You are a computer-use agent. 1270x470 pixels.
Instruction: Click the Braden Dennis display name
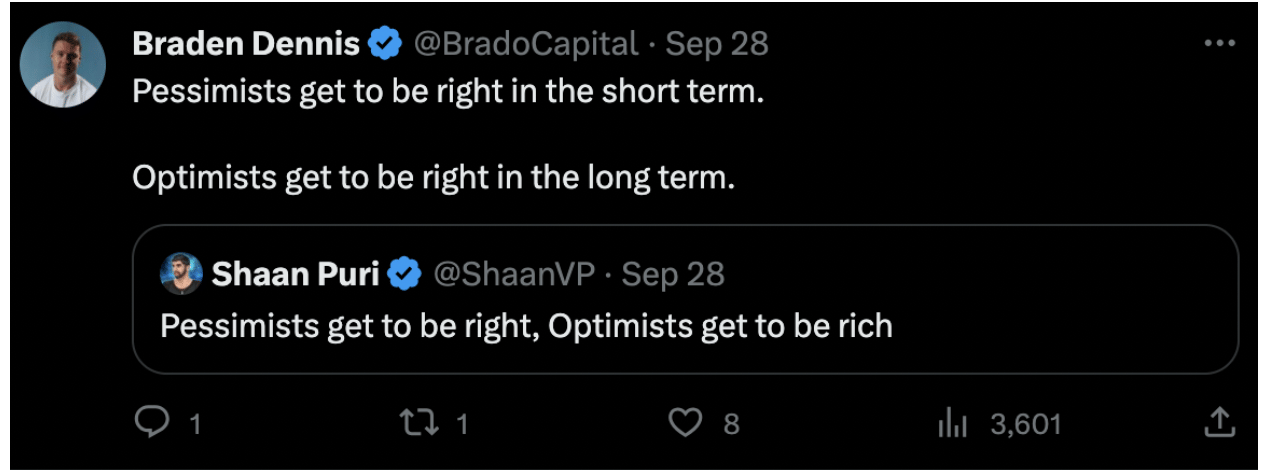click(247, 44)
